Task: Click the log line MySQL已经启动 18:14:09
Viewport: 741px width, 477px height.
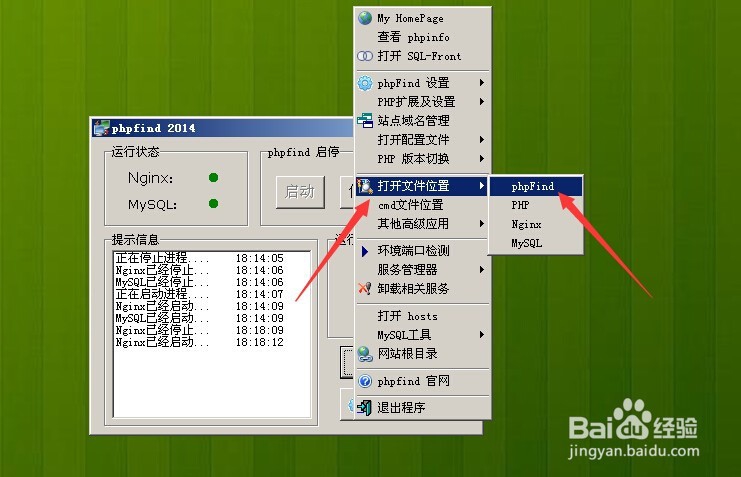Action: tap(199, 318)
